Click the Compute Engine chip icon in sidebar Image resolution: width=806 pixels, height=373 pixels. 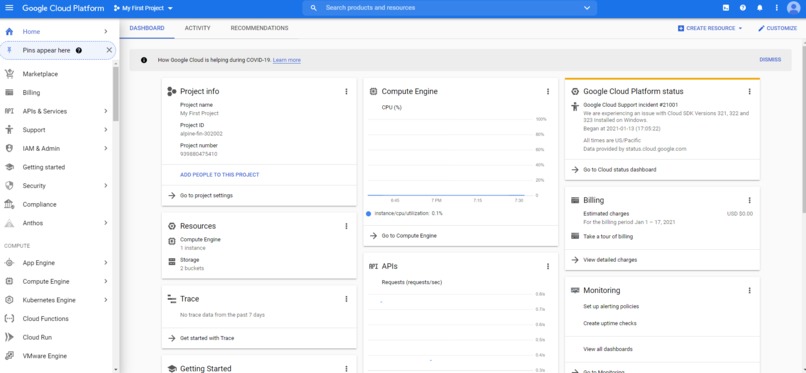point(9,282)
